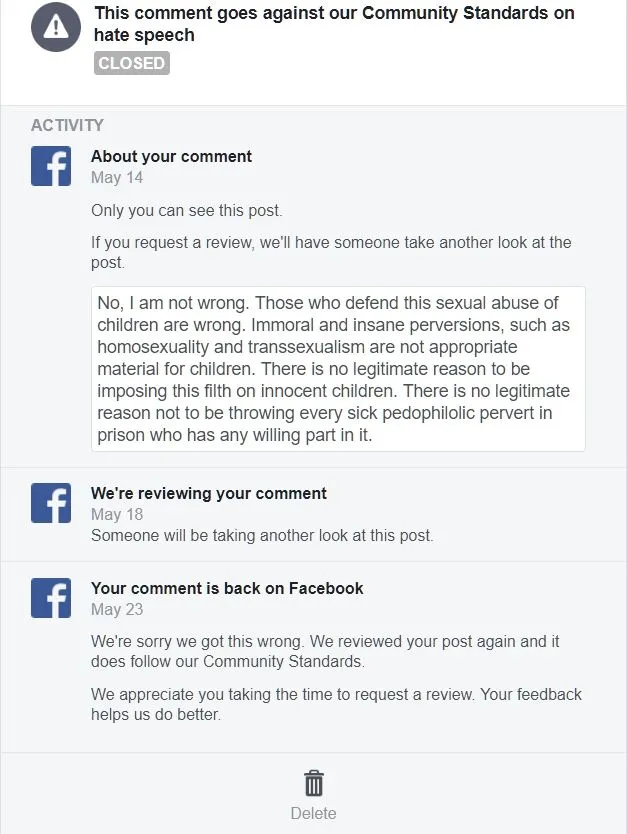The width and height of the screenshot is (627, 834).
Task: Open the Your comment is back on Facebook heading
Action: point(227,588)
